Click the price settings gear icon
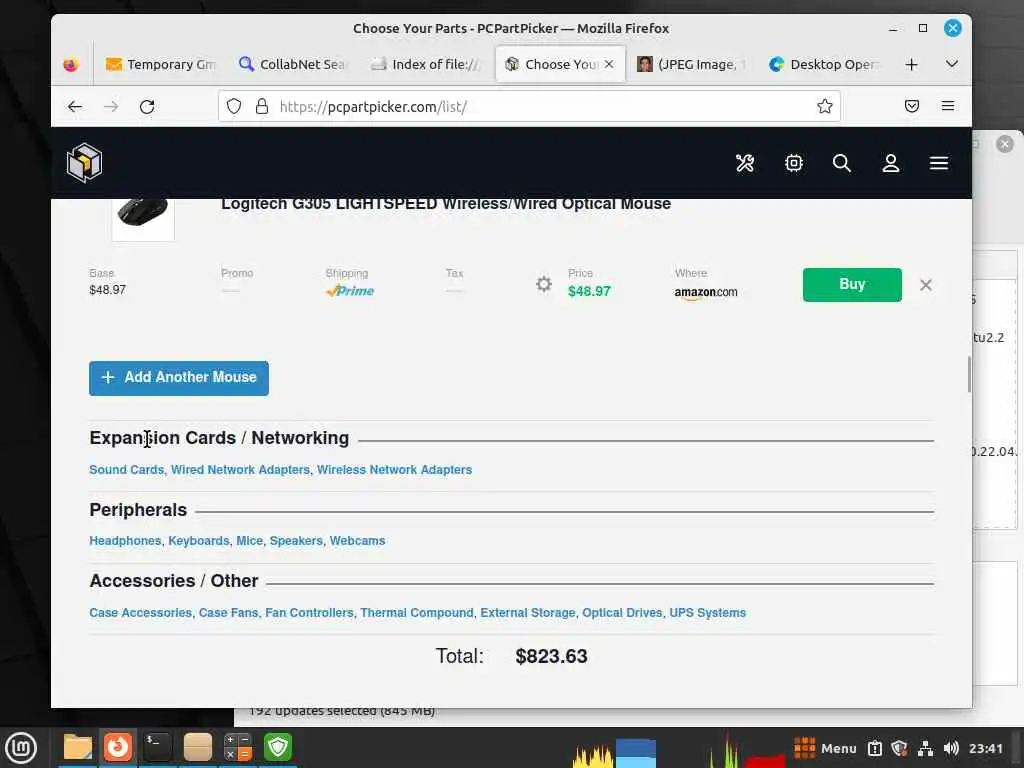 (x=543, y=284)
